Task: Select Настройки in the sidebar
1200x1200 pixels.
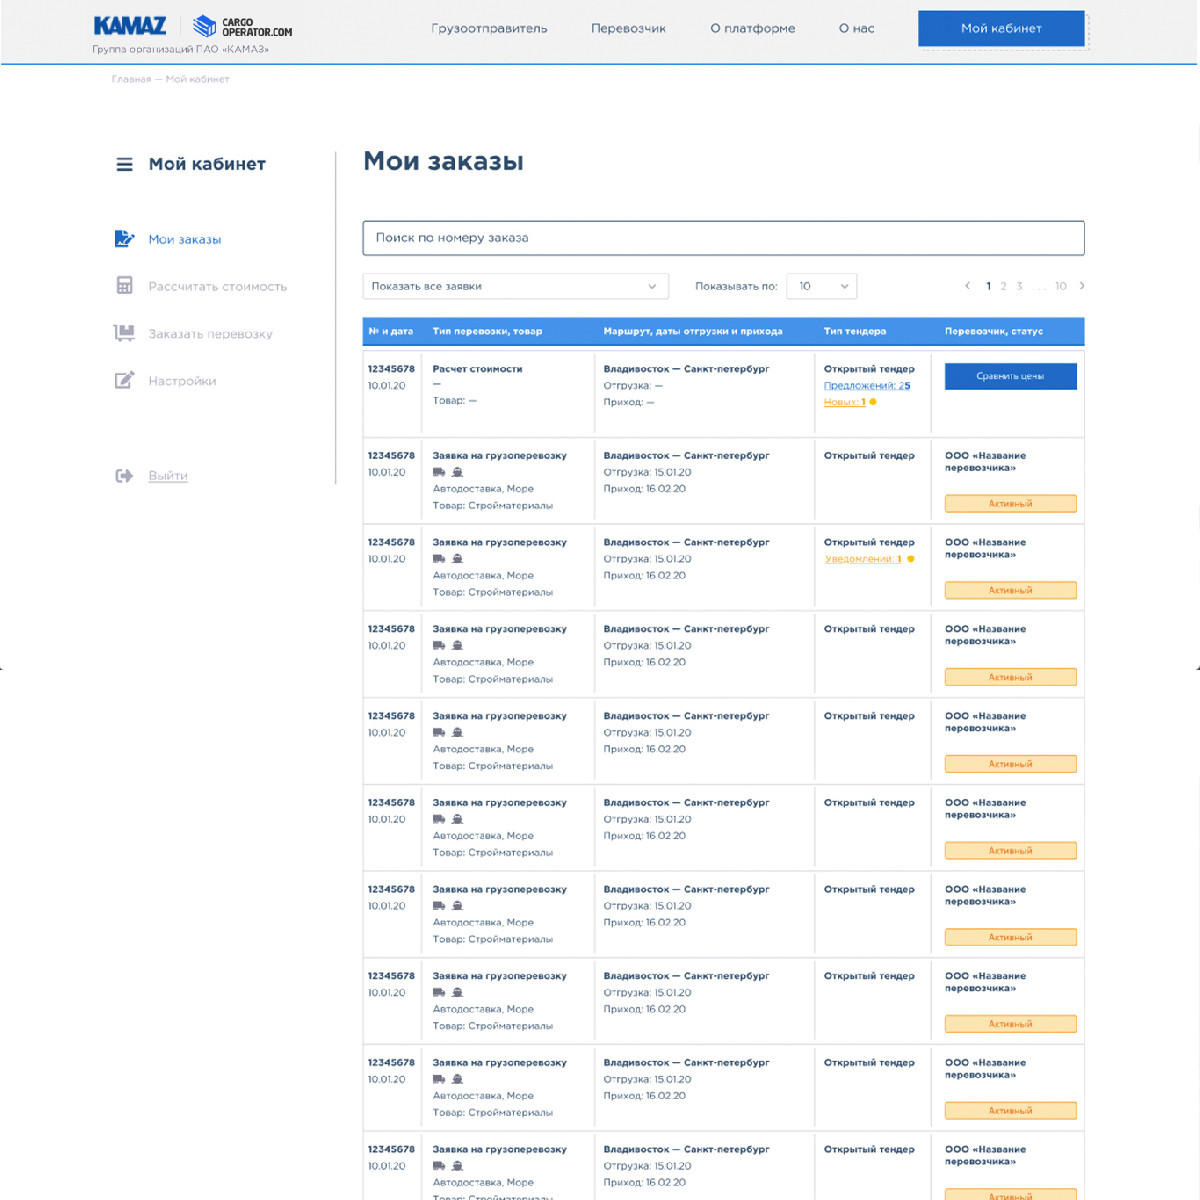Action: (182, 381)
